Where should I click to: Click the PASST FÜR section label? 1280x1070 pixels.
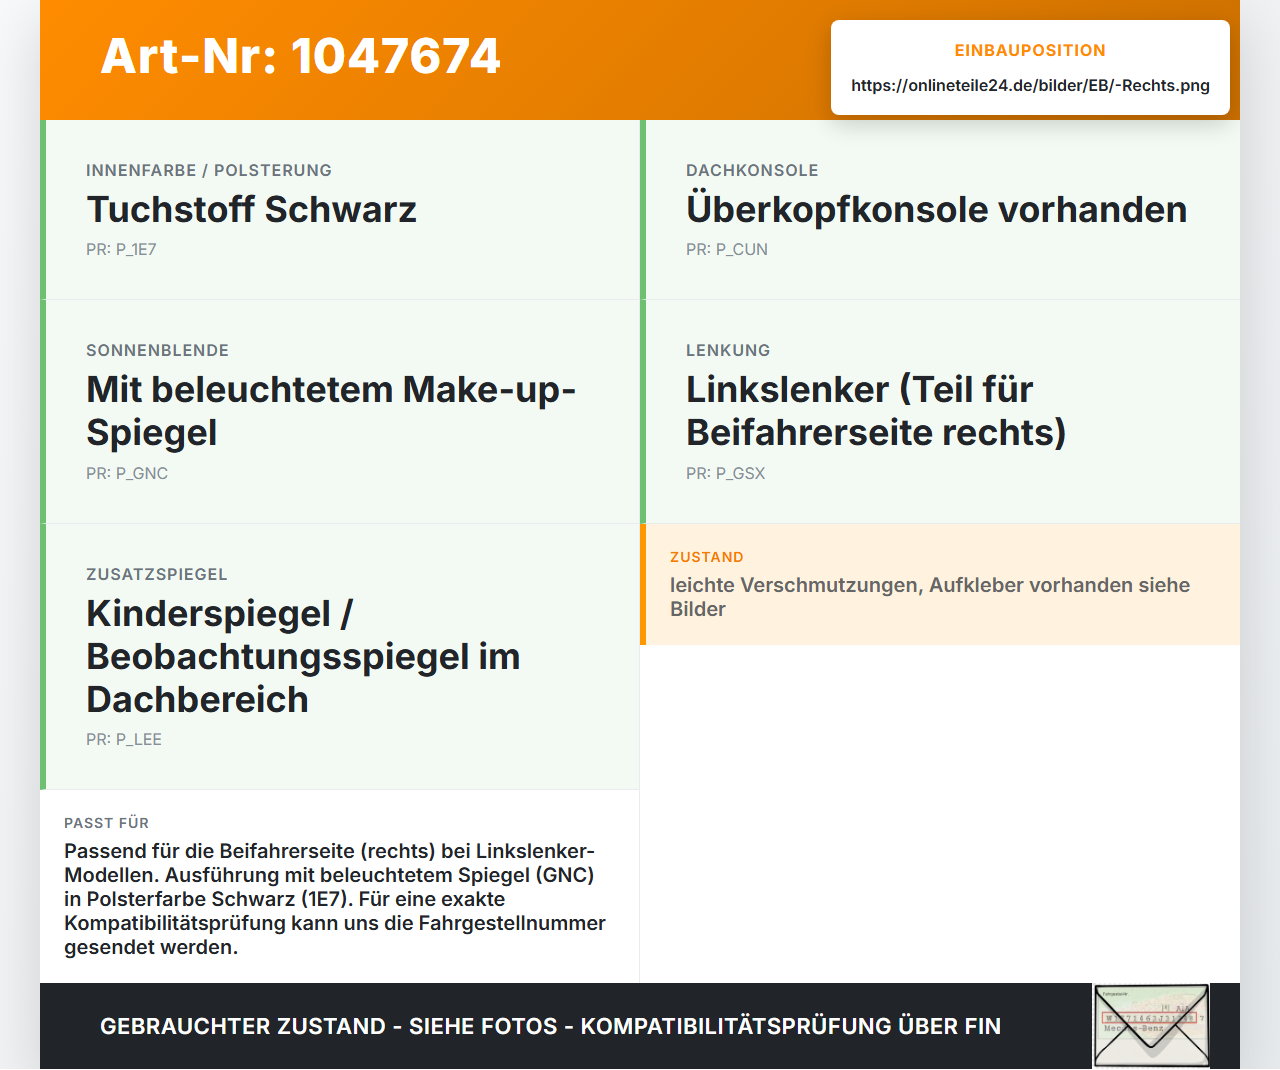(x=106, y=823)
